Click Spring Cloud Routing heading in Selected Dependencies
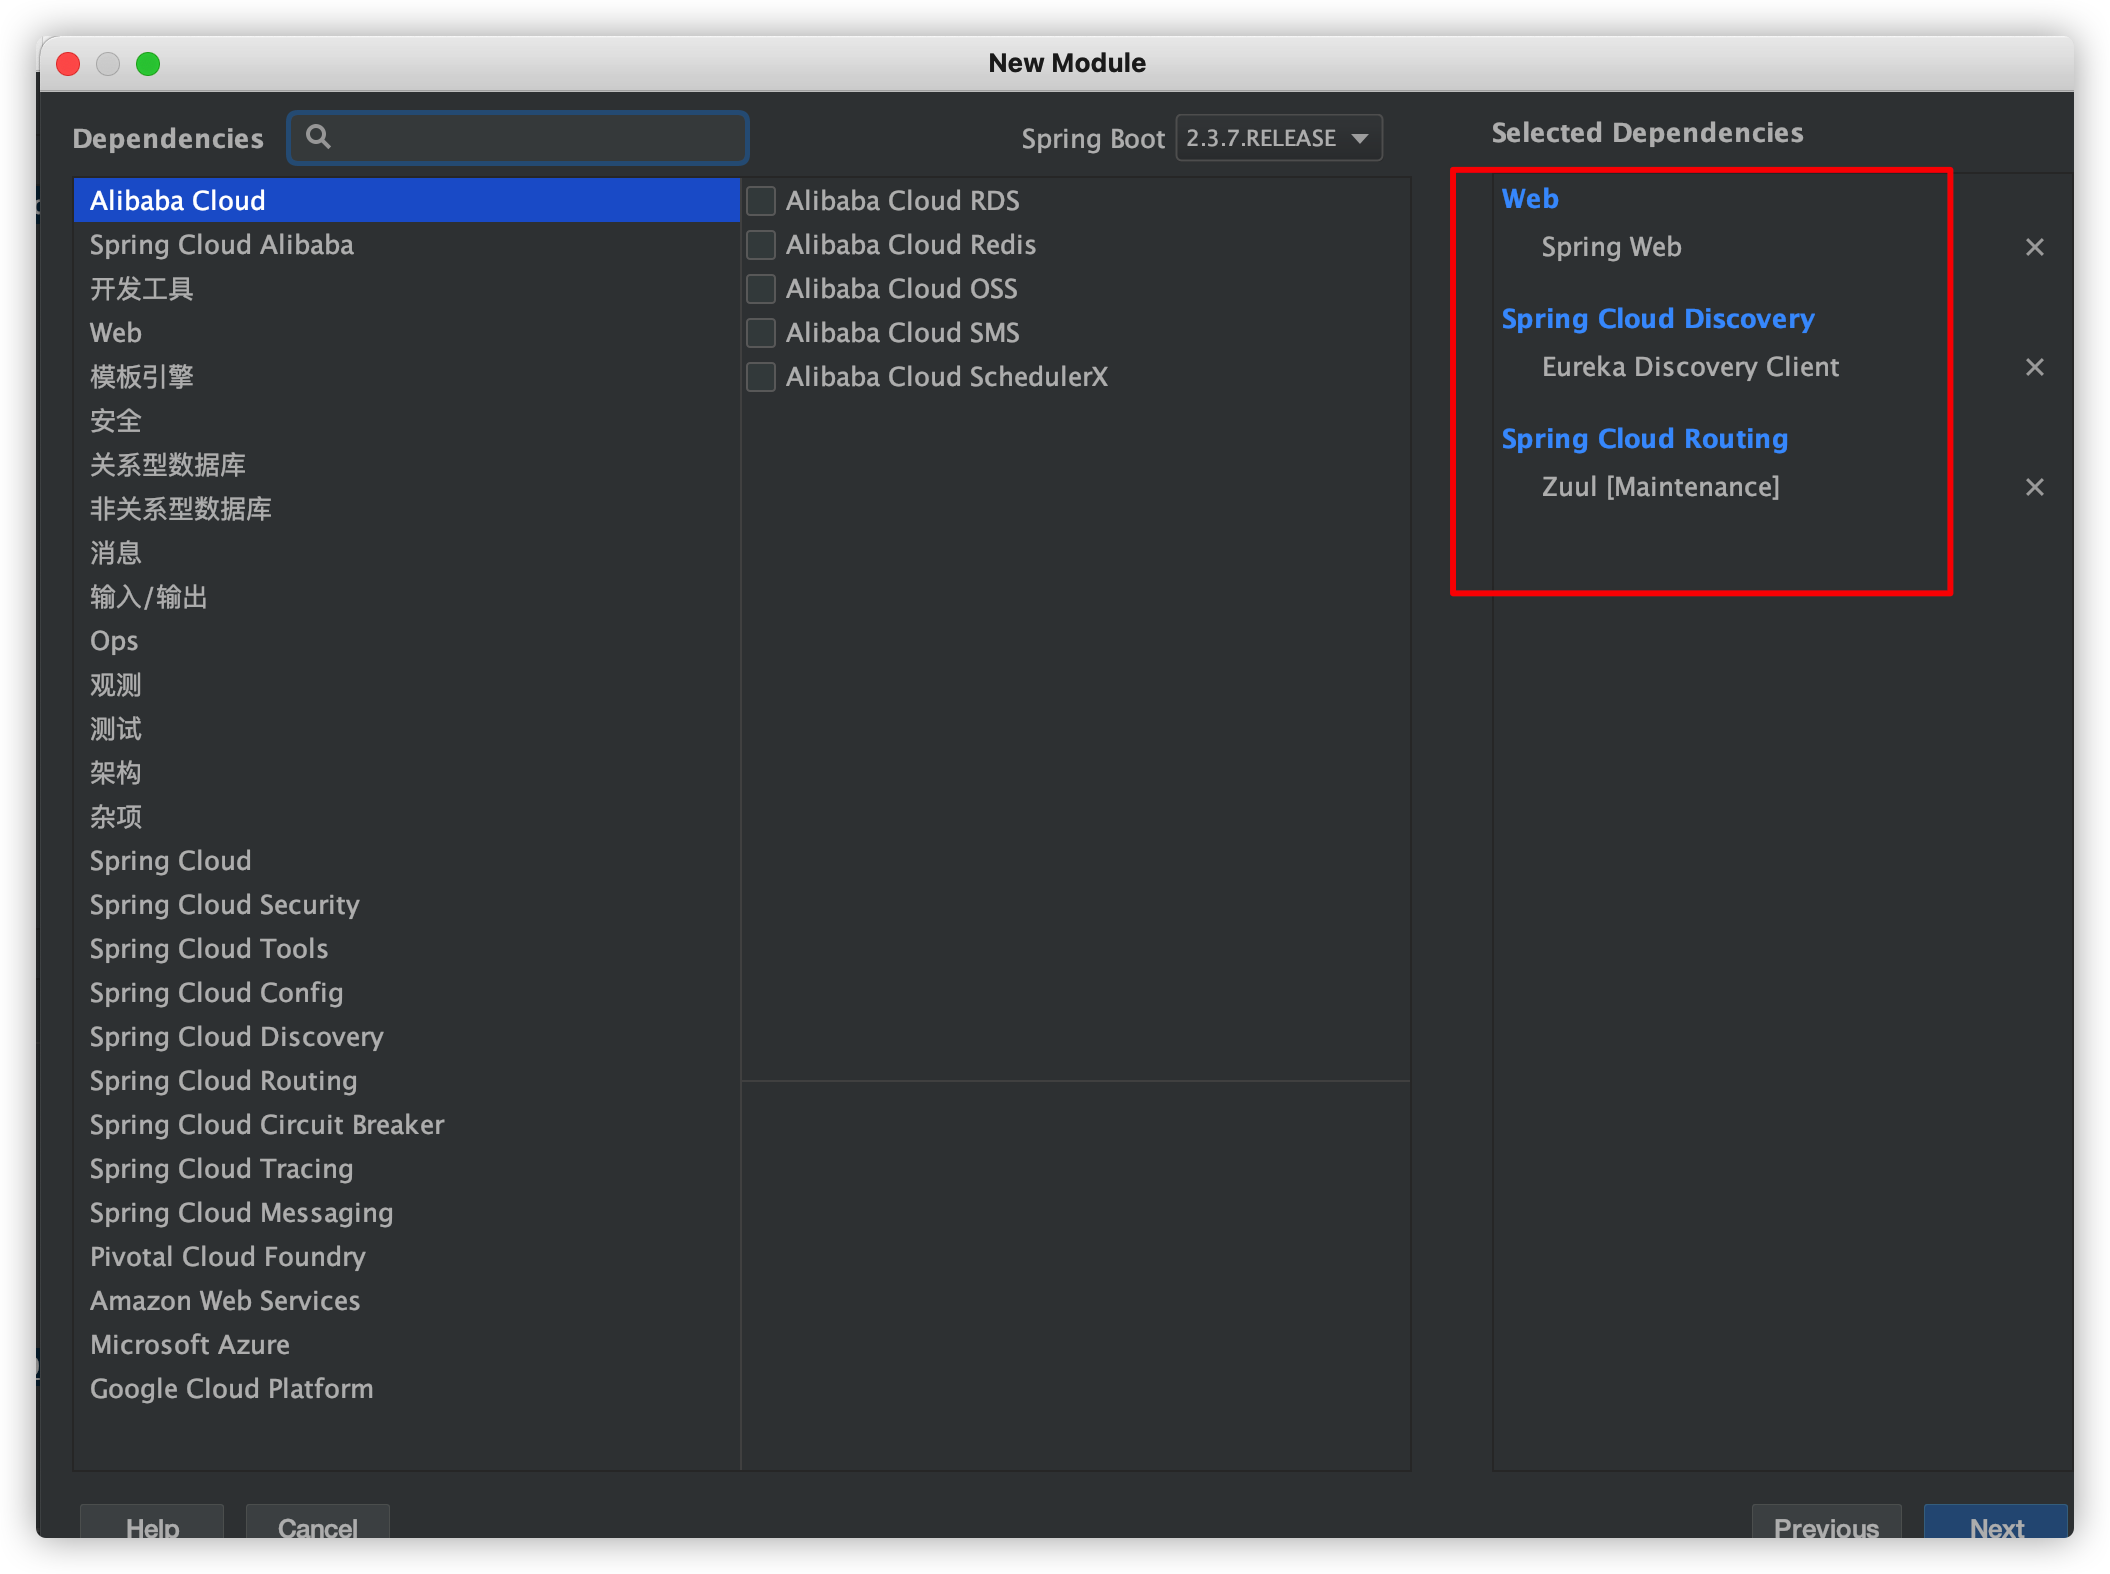 point(1645,439)
